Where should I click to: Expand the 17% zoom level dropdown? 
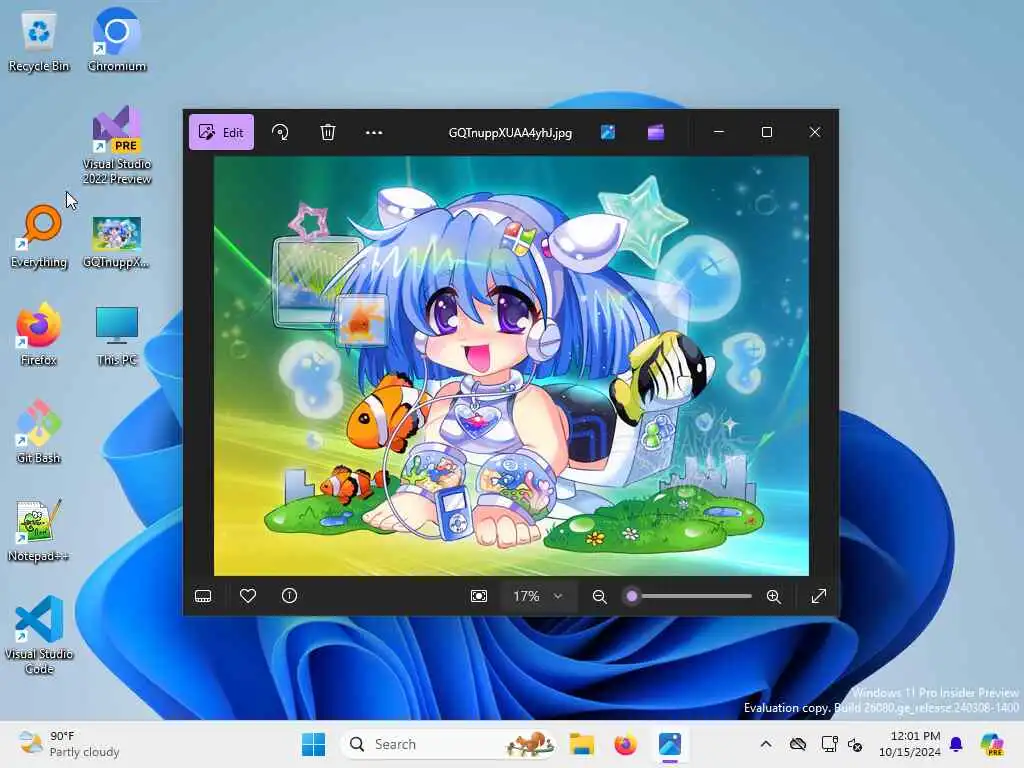(538, 596)
